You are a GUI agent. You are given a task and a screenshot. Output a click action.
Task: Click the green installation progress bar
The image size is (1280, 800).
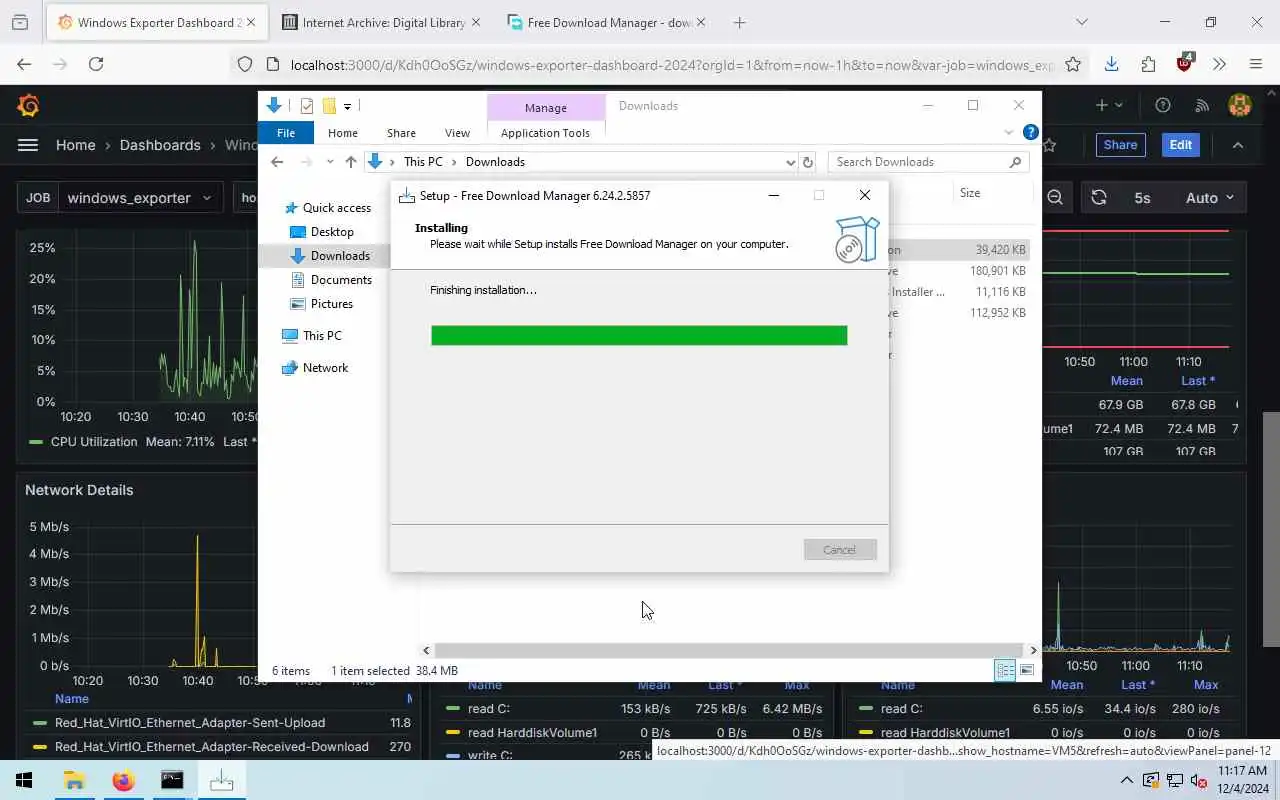point(639,335)
